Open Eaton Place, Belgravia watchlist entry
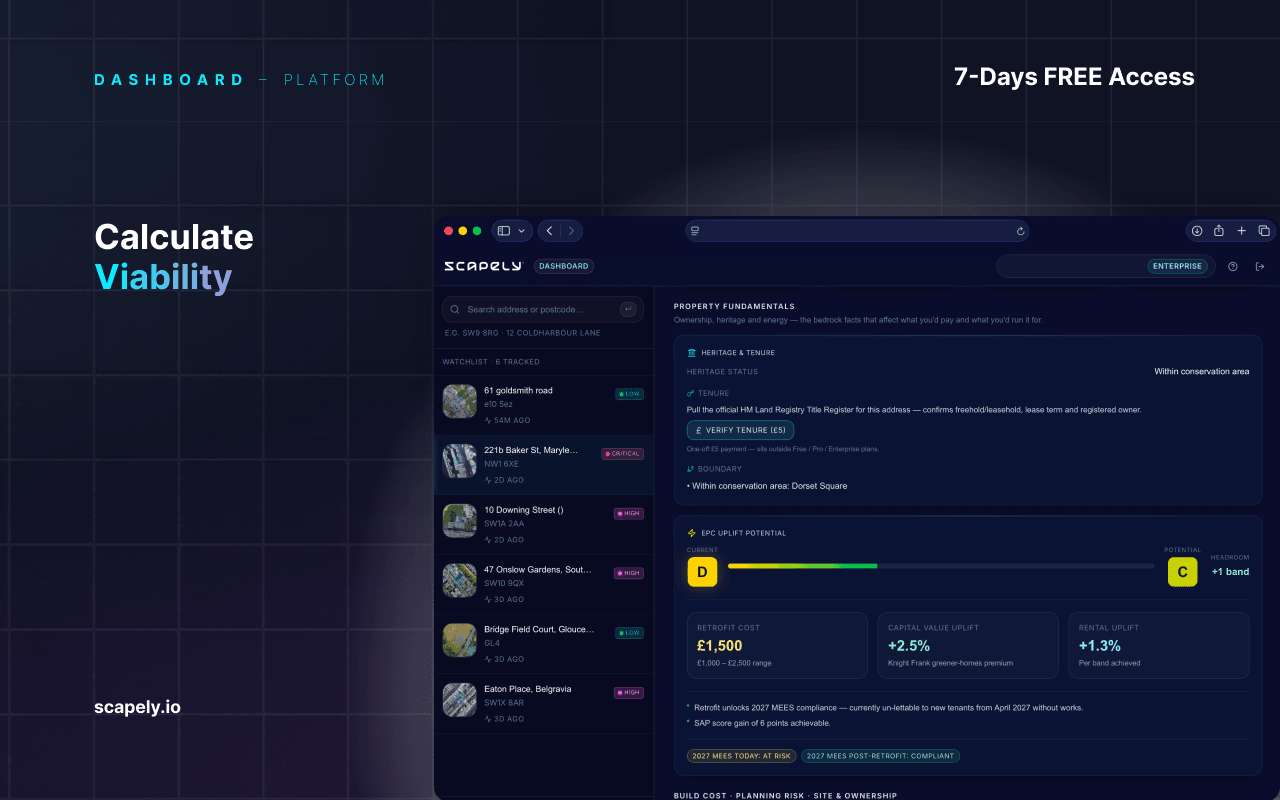The width and height of the screenshot is (1280, 800). (x=543, y=703)
